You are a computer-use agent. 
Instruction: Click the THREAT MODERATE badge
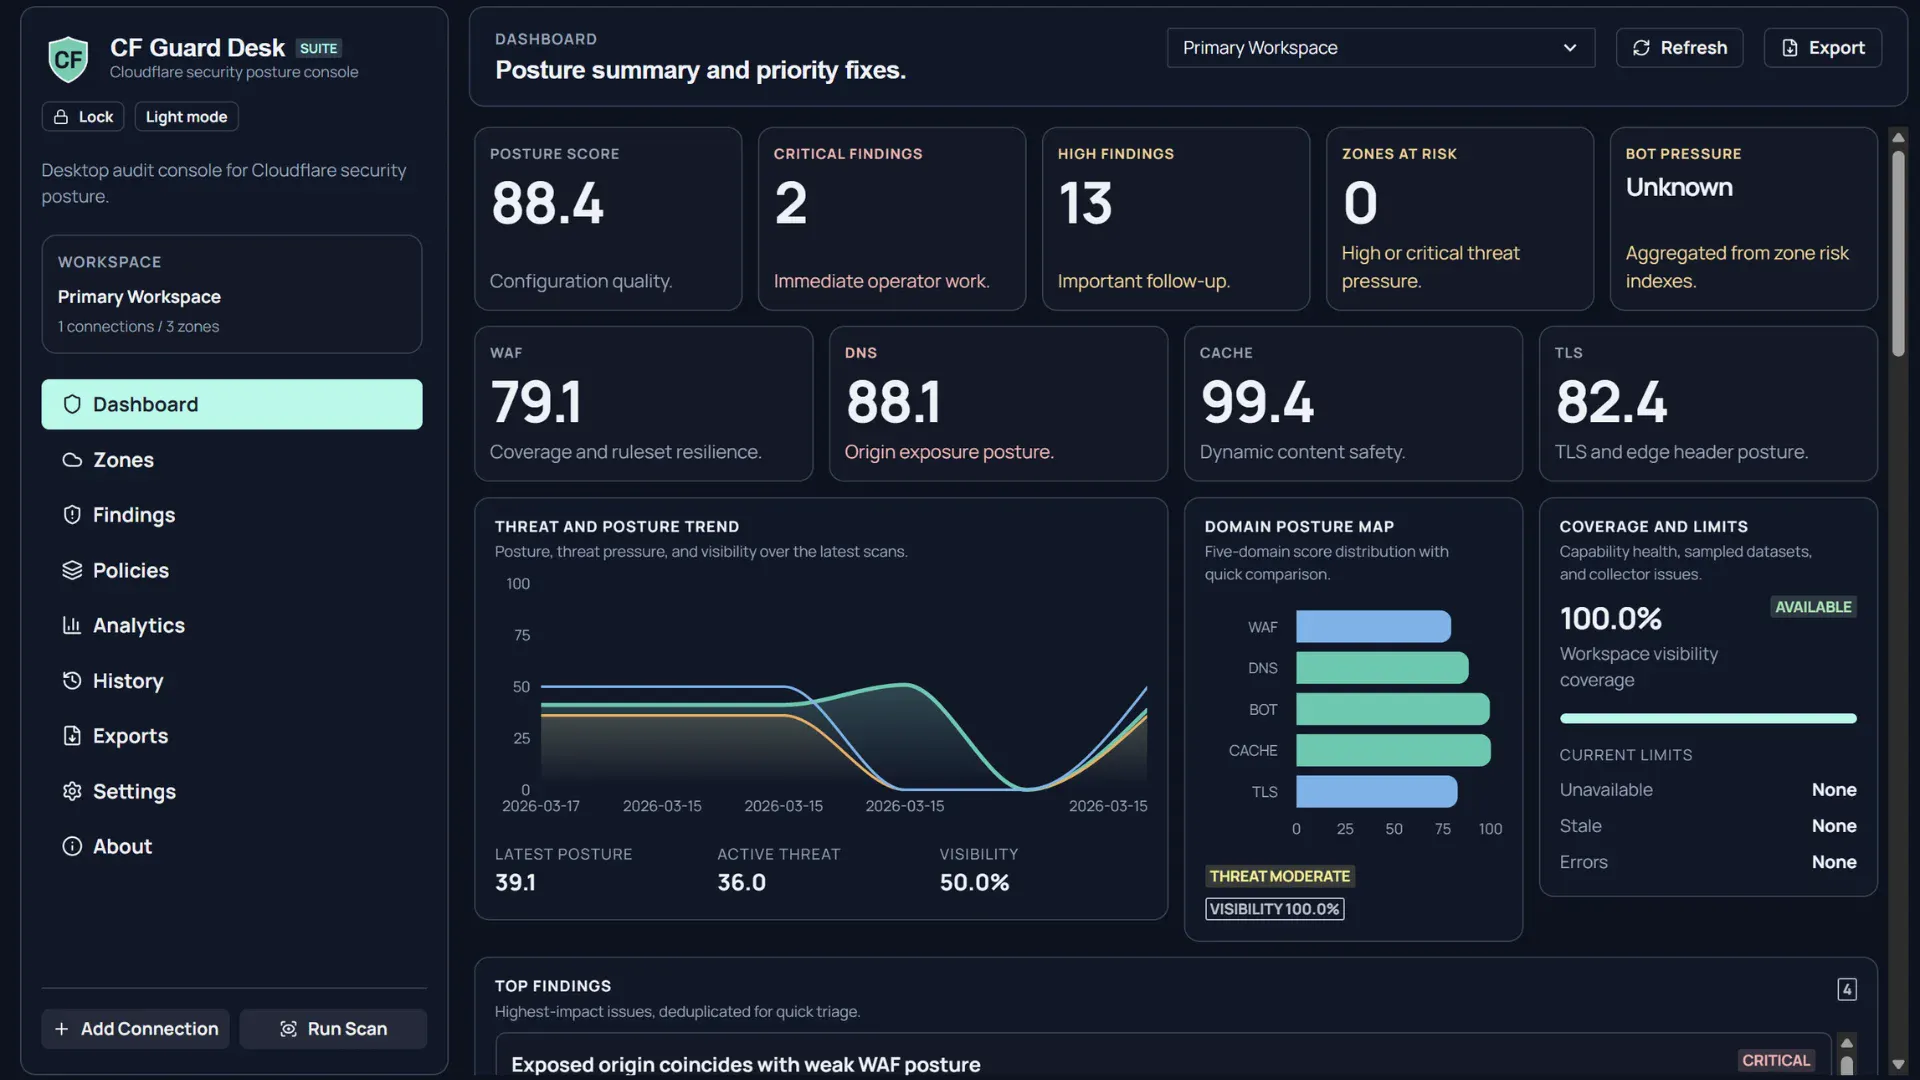tap(1280, 876)
